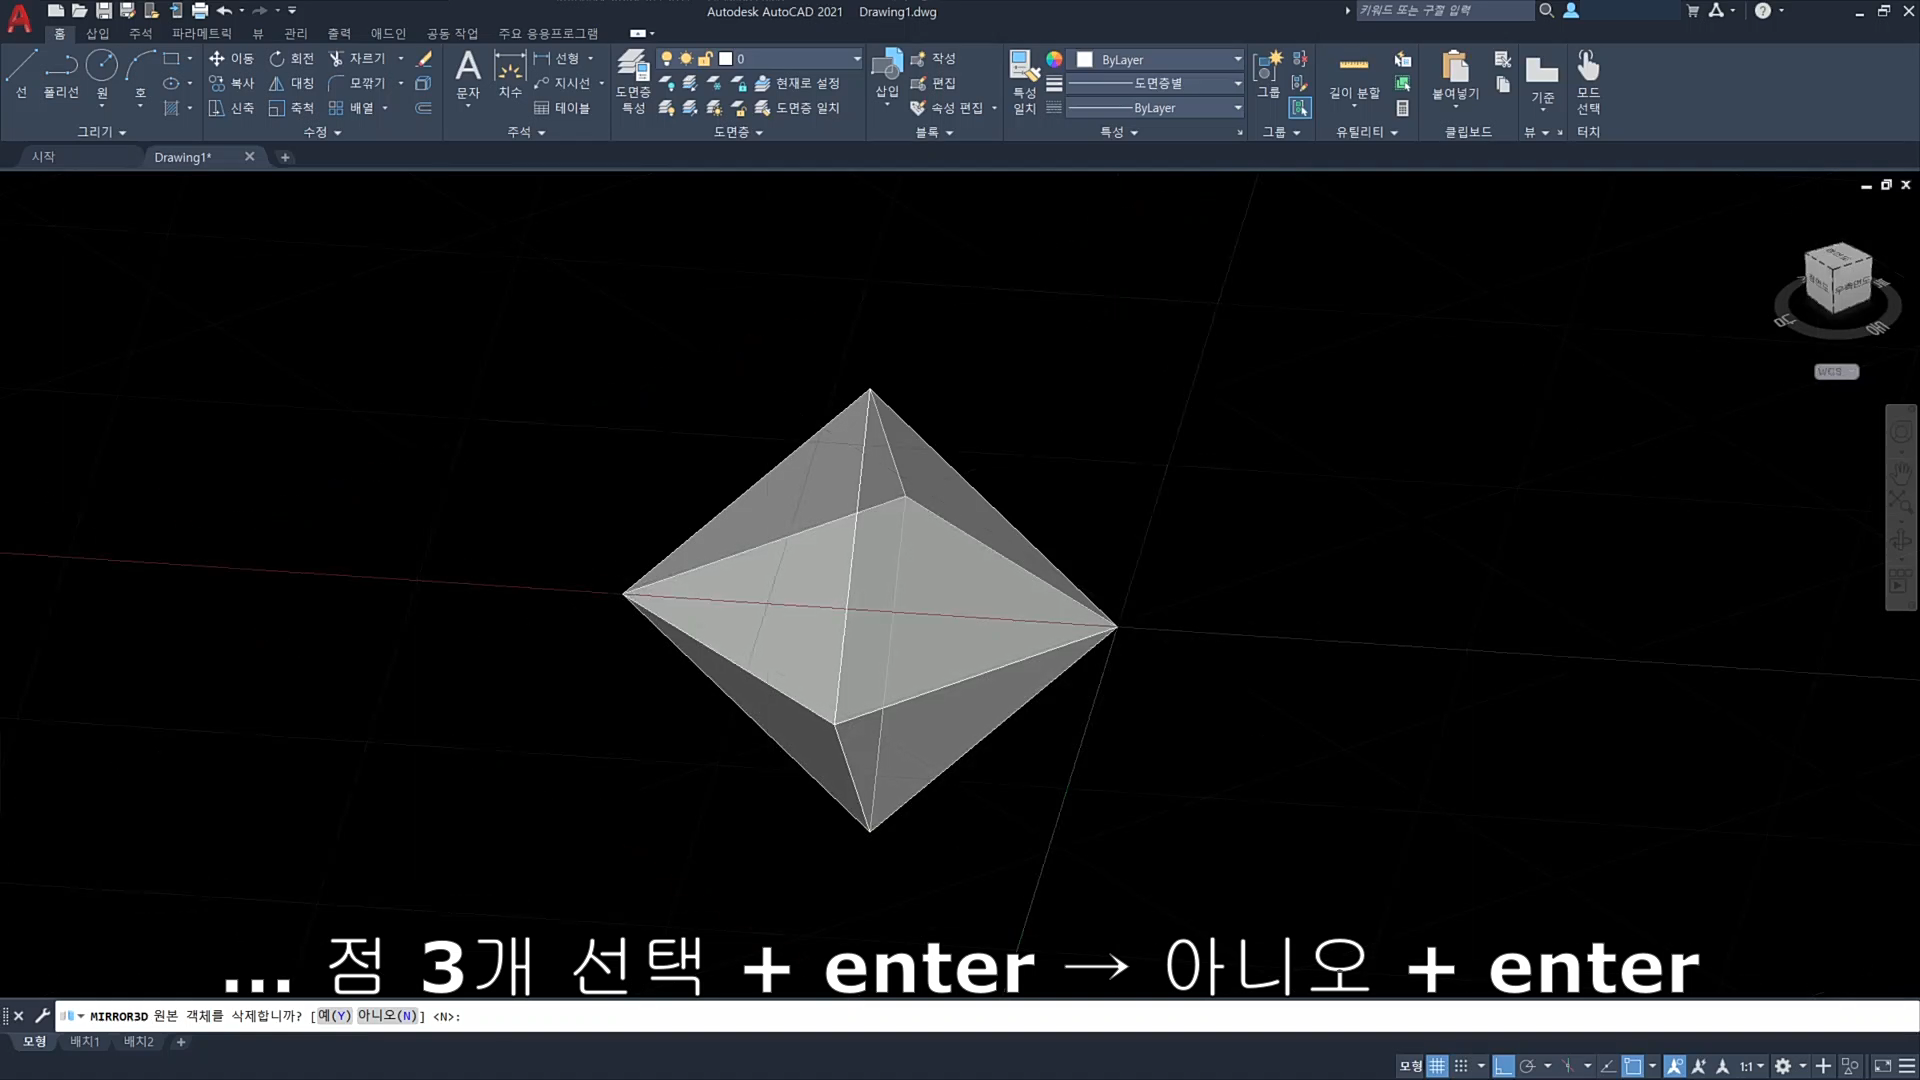Click the 아니오(N) option in command line
This screenshot has width=1920, height=1080.
387,1016
